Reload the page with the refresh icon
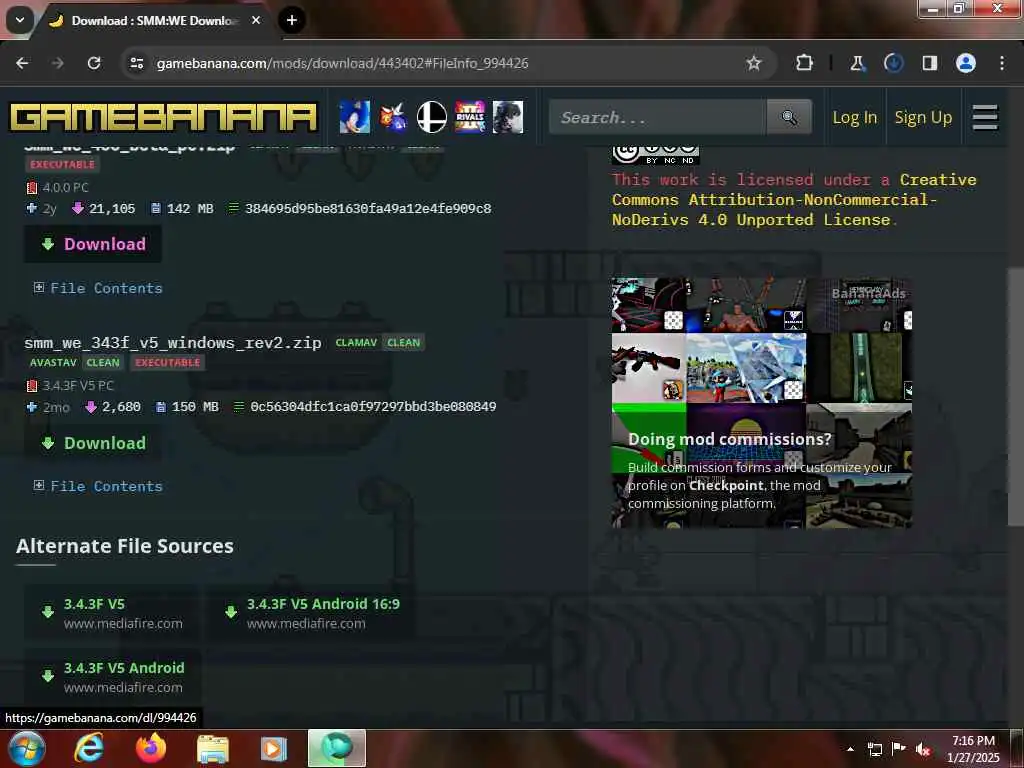1024x768 pixels. (x=94, y=63)
